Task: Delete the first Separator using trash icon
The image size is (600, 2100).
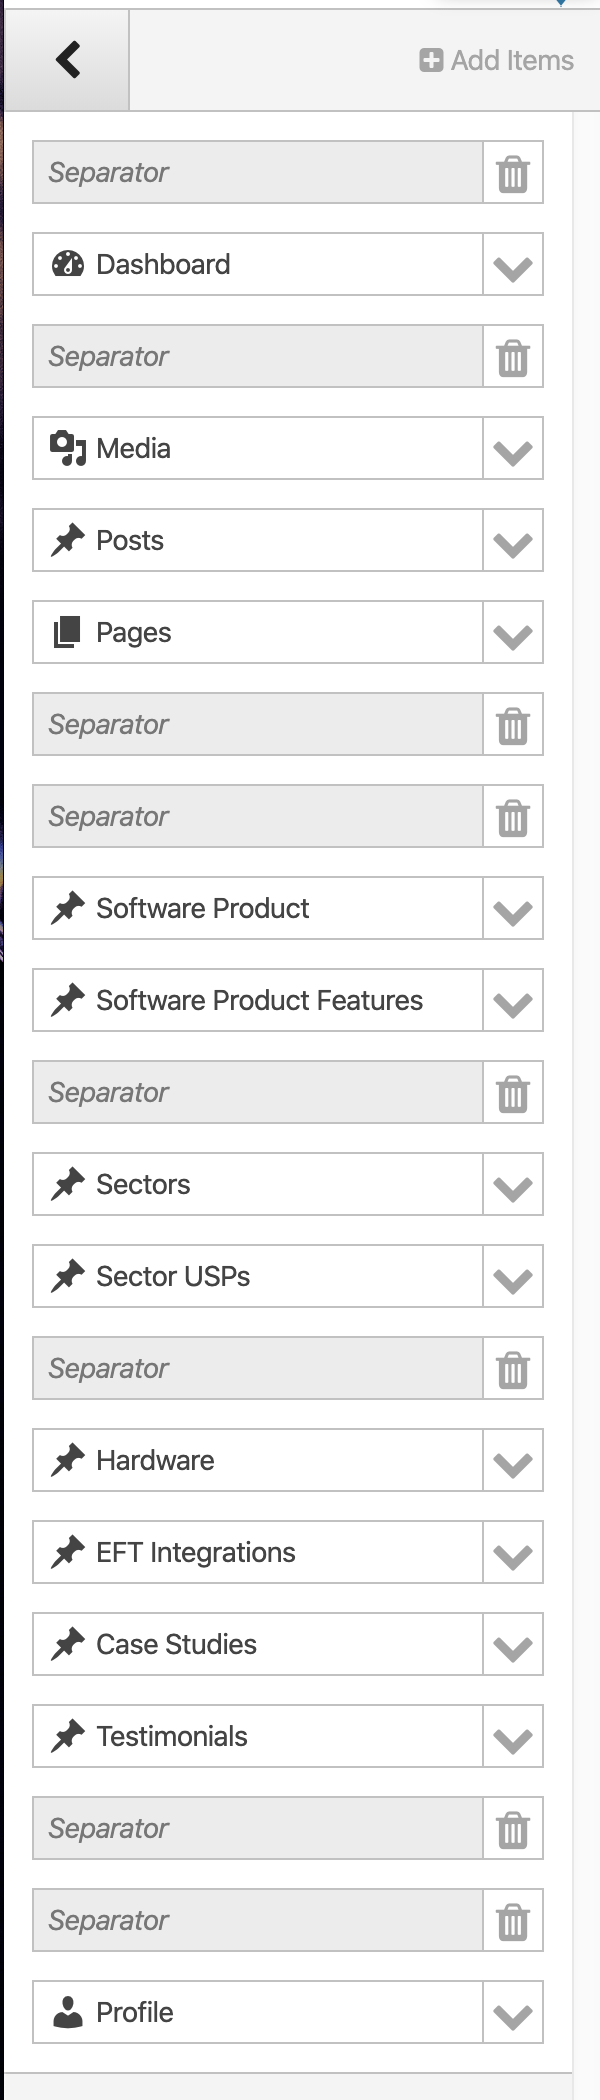Action: point(513,173)
